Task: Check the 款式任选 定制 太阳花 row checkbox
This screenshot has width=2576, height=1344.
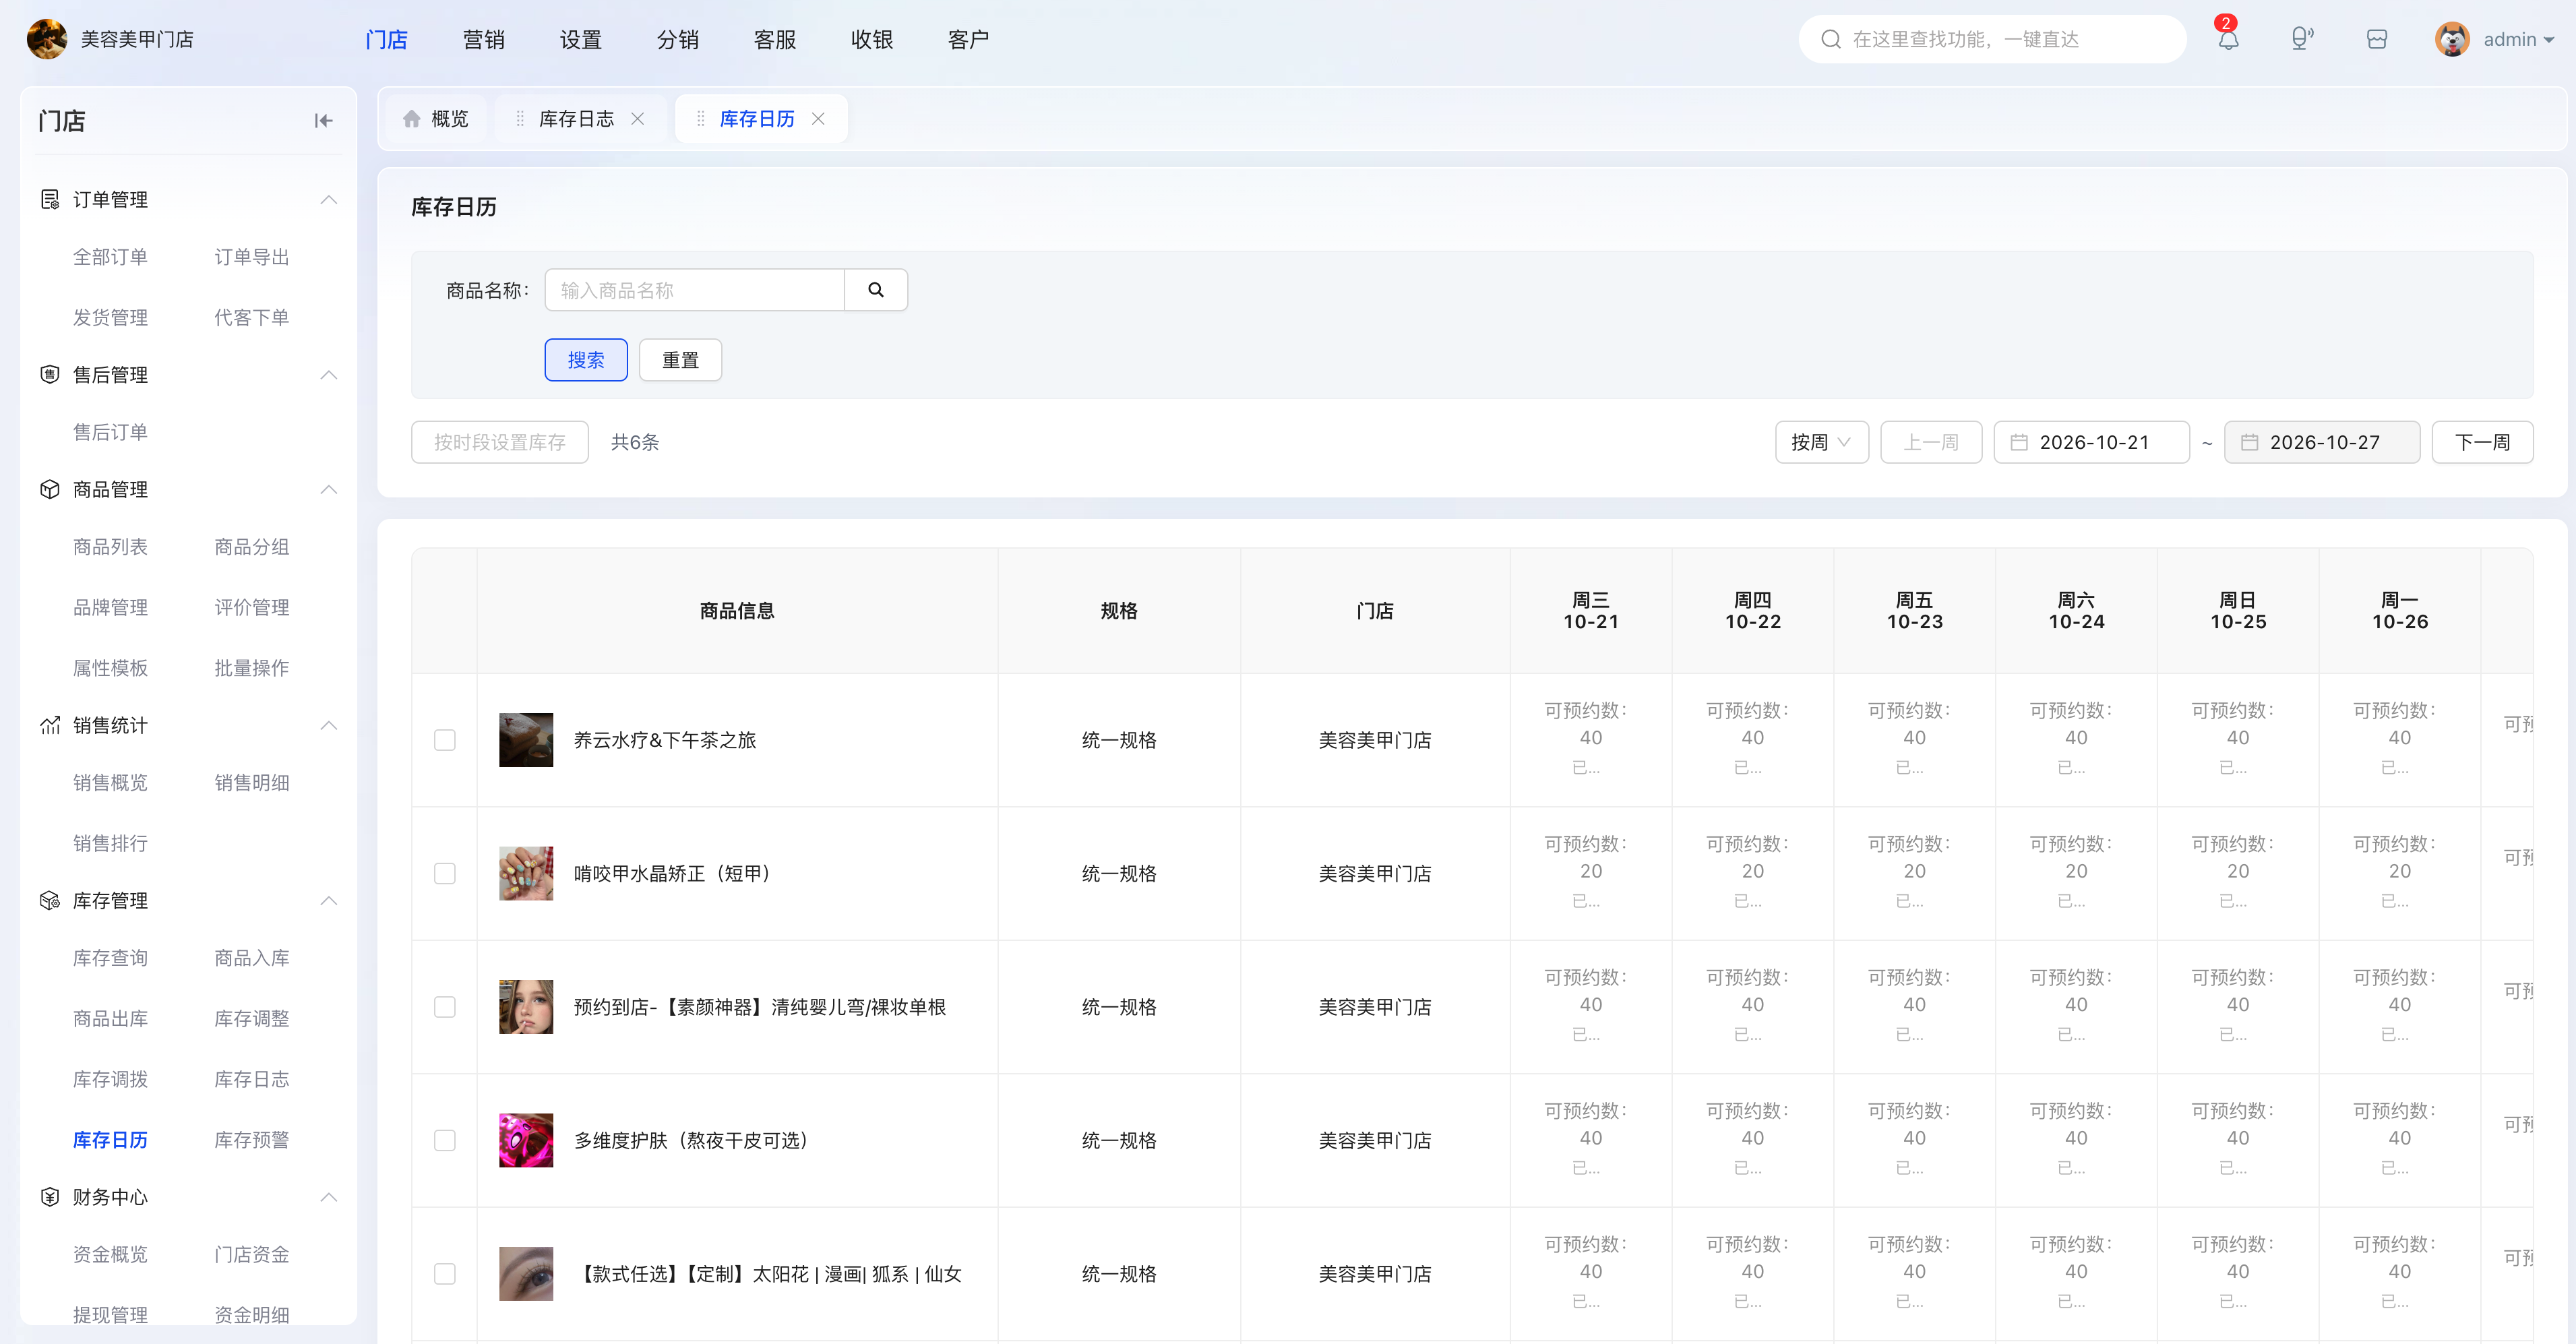Action: coord(445,1274)
